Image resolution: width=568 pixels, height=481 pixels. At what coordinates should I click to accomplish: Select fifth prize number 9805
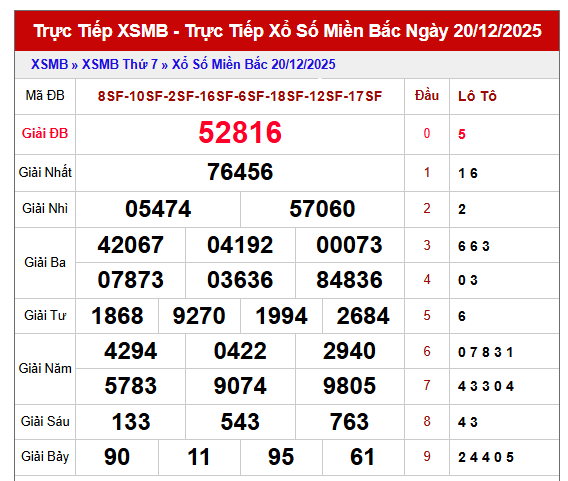[x=349, y=386]
